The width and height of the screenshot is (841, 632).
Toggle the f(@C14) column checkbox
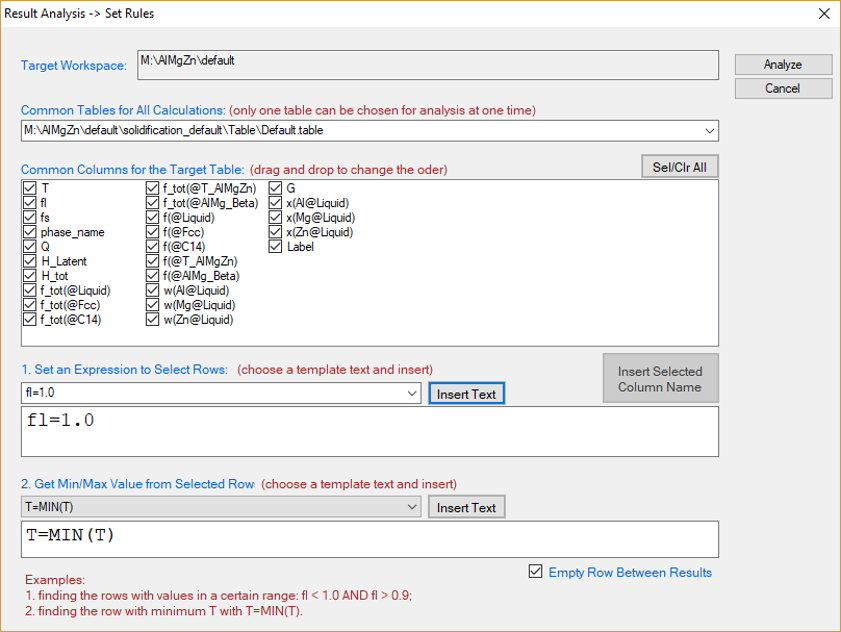click(152, 246)
